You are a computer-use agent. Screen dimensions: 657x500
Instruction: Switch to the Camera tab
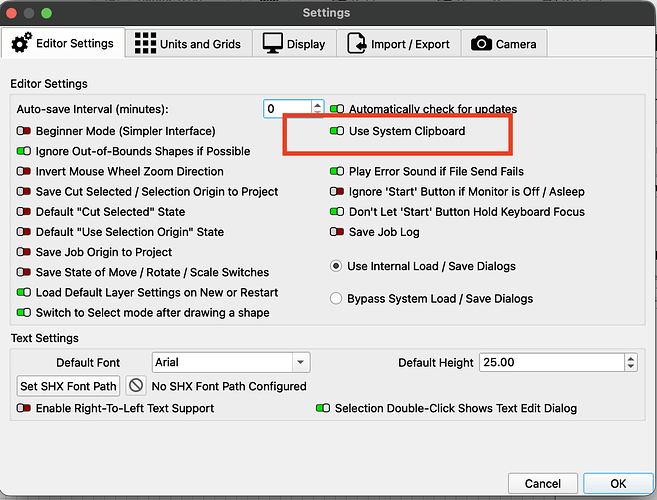pos(504,44)
